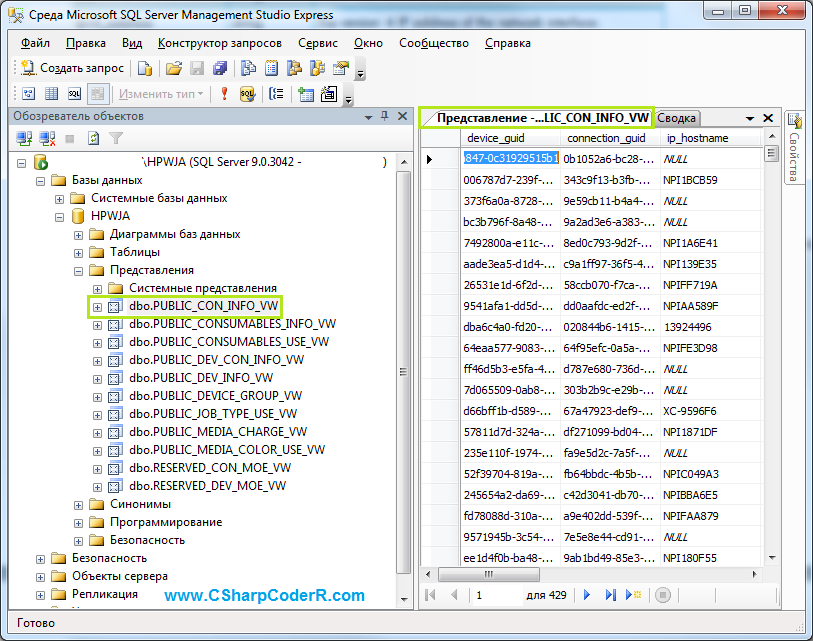Toggle the results pane icon
Image resolution: width=813 pixels, height=641 pixels.
coord(97,94)
